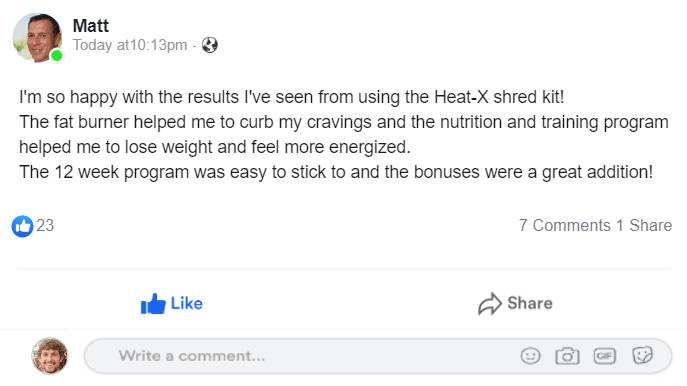The height and width of the screenshot is (386, 687).
Task: Click Matt's profile picture
Action: (x=37, y=38)
